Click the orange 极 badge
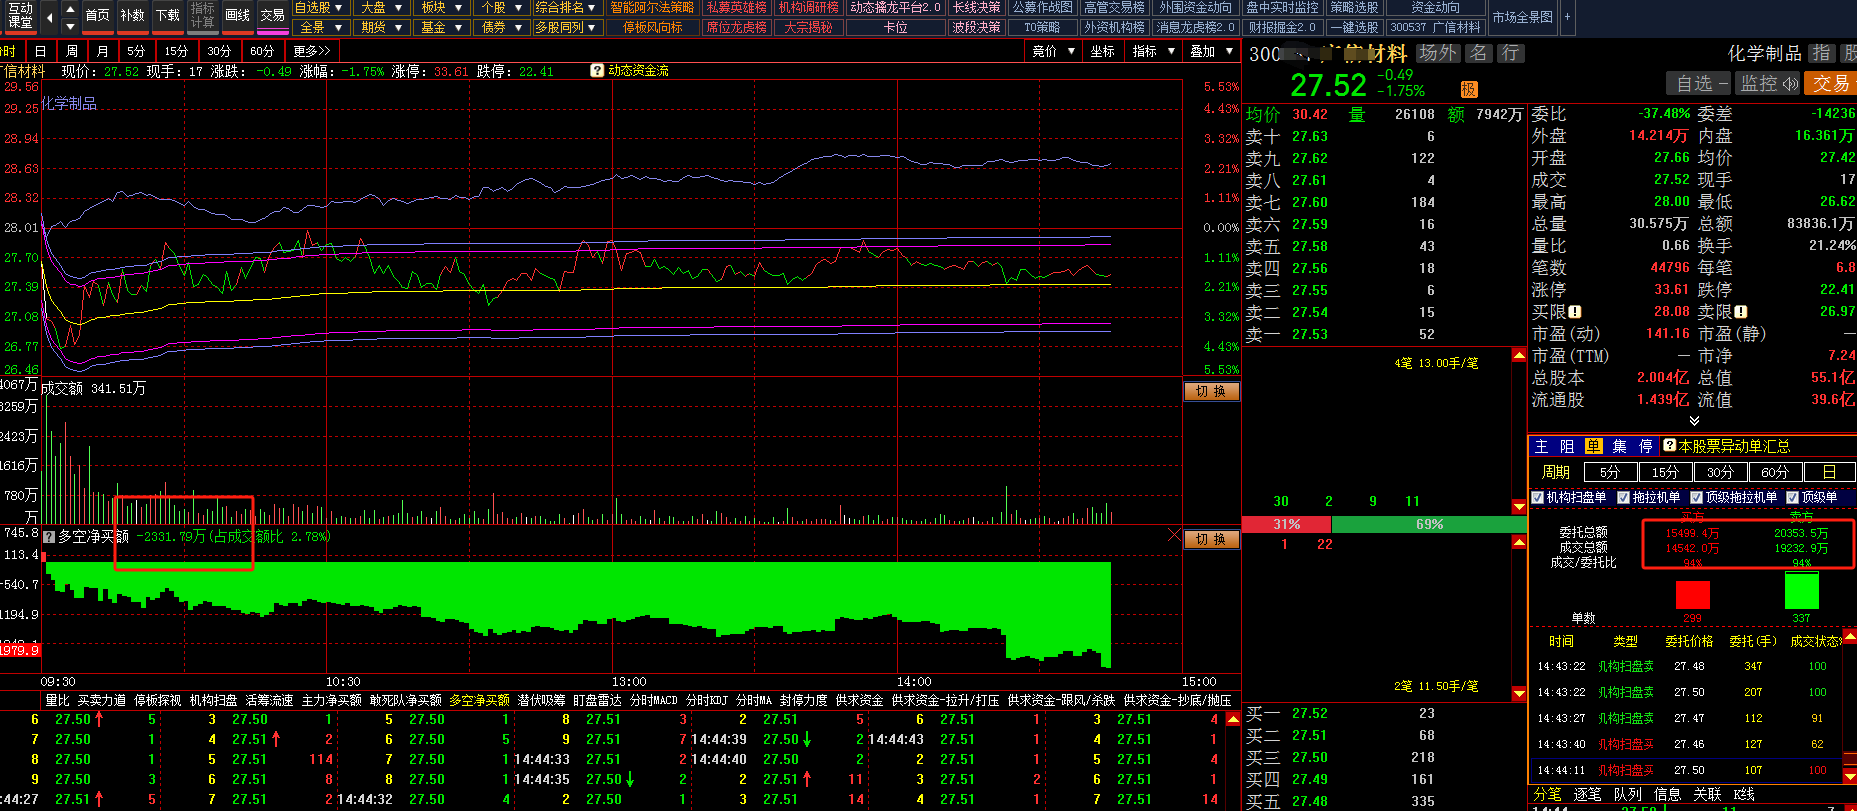 click(x=1469, y=89)
